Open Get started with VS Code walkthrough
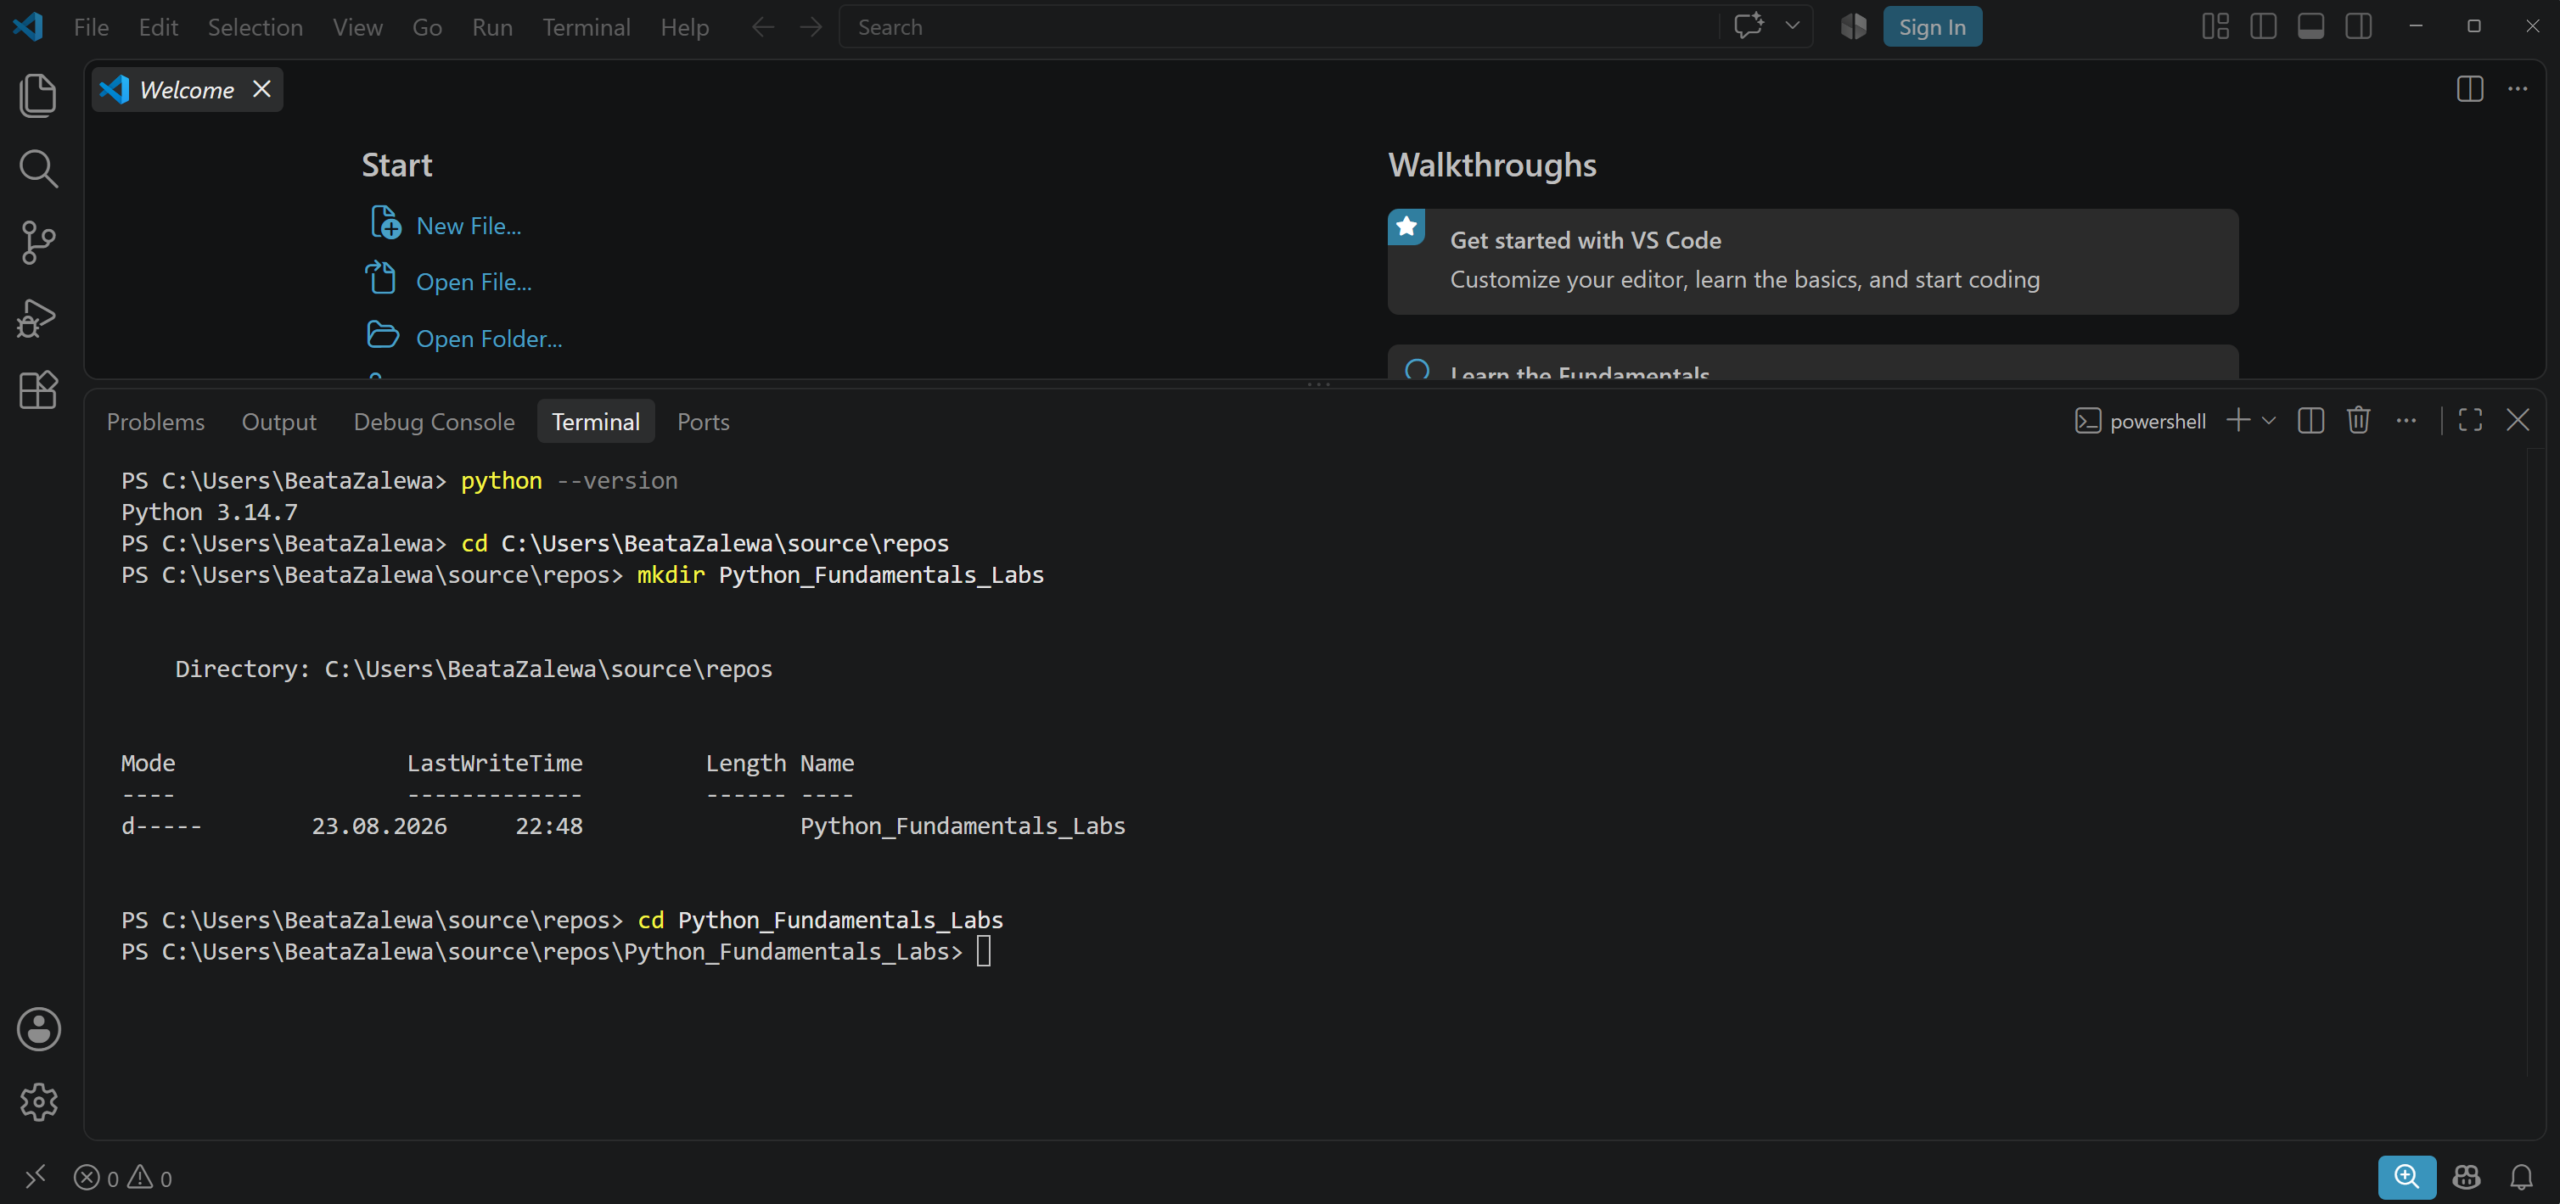Viewport: 2560px width, 1204px height. click(x=1812, y=261)
